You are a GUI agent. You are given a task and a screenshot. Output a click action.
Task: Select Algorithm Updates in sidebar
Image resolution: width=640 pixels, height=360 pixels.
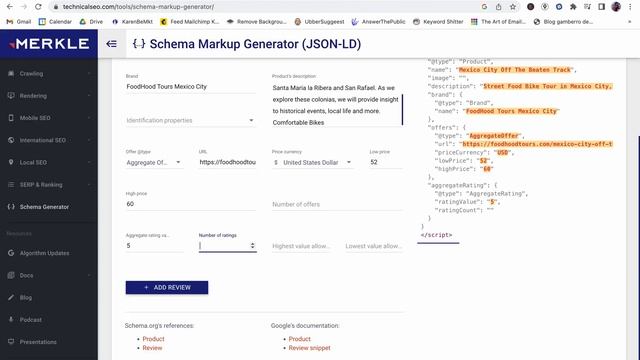point(44,253)
